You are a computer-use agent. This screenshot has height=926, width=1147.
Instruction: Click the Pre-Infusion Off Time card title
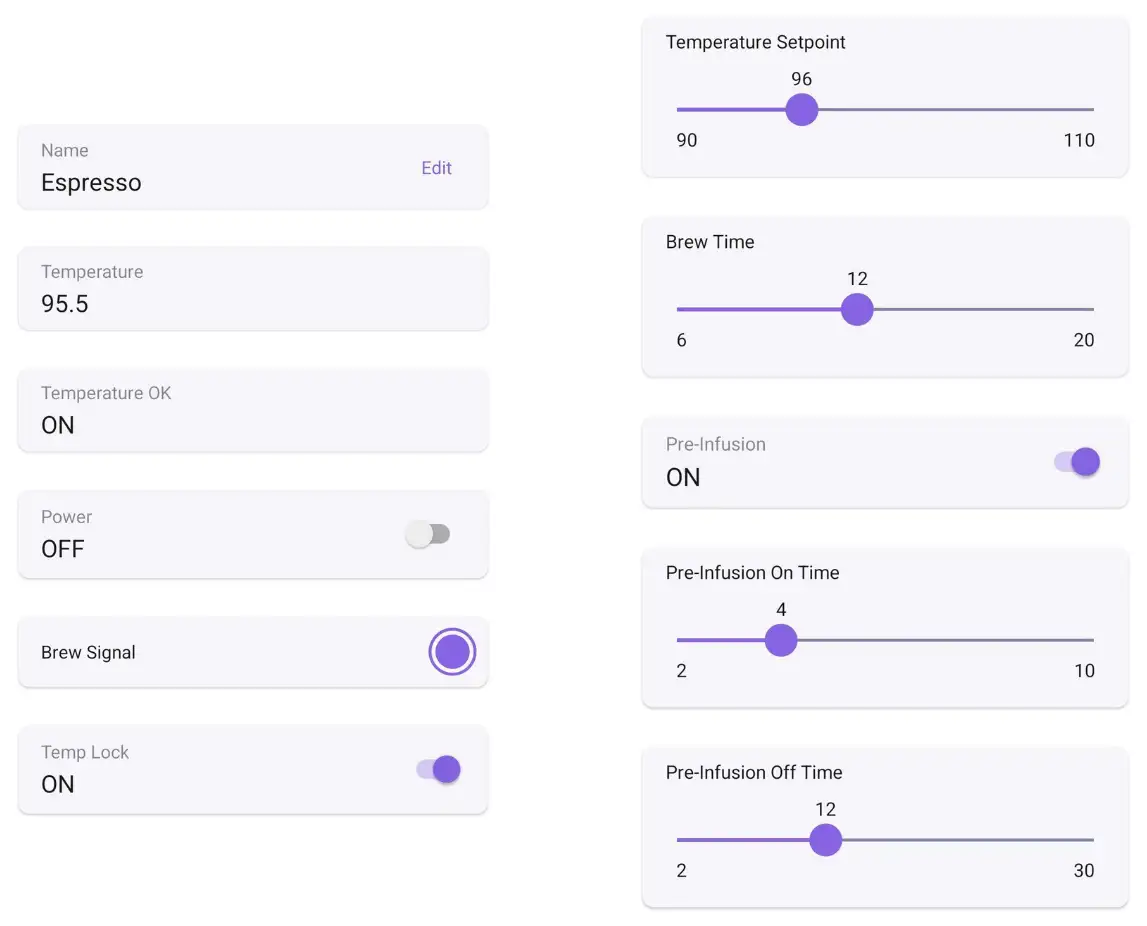coord(753,772)
